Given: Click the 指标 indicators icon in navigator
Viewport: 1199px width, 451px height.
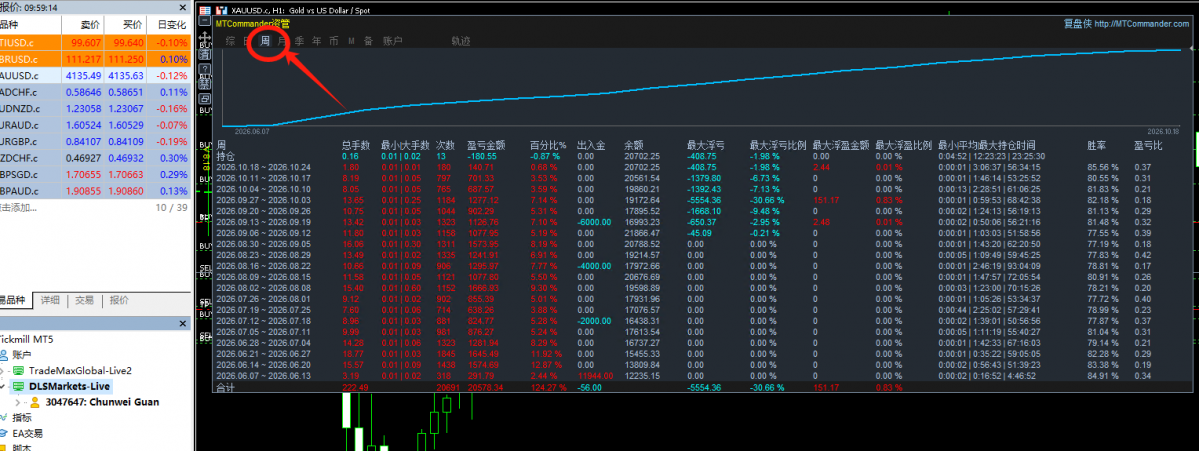Looking at the screenshot, I should pyautogui.click(x=4, y=417).
